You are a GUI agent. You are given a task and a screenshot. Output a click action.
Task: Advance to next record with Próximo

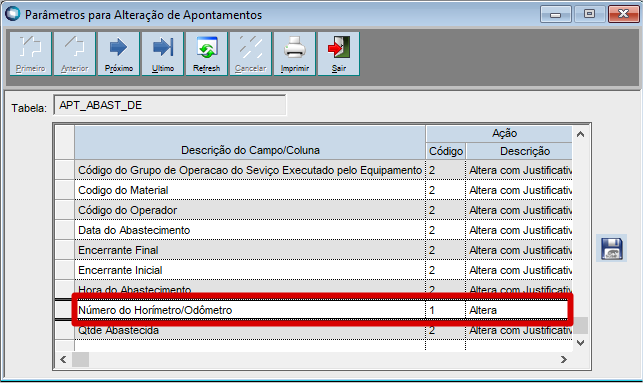pos(119,54)
